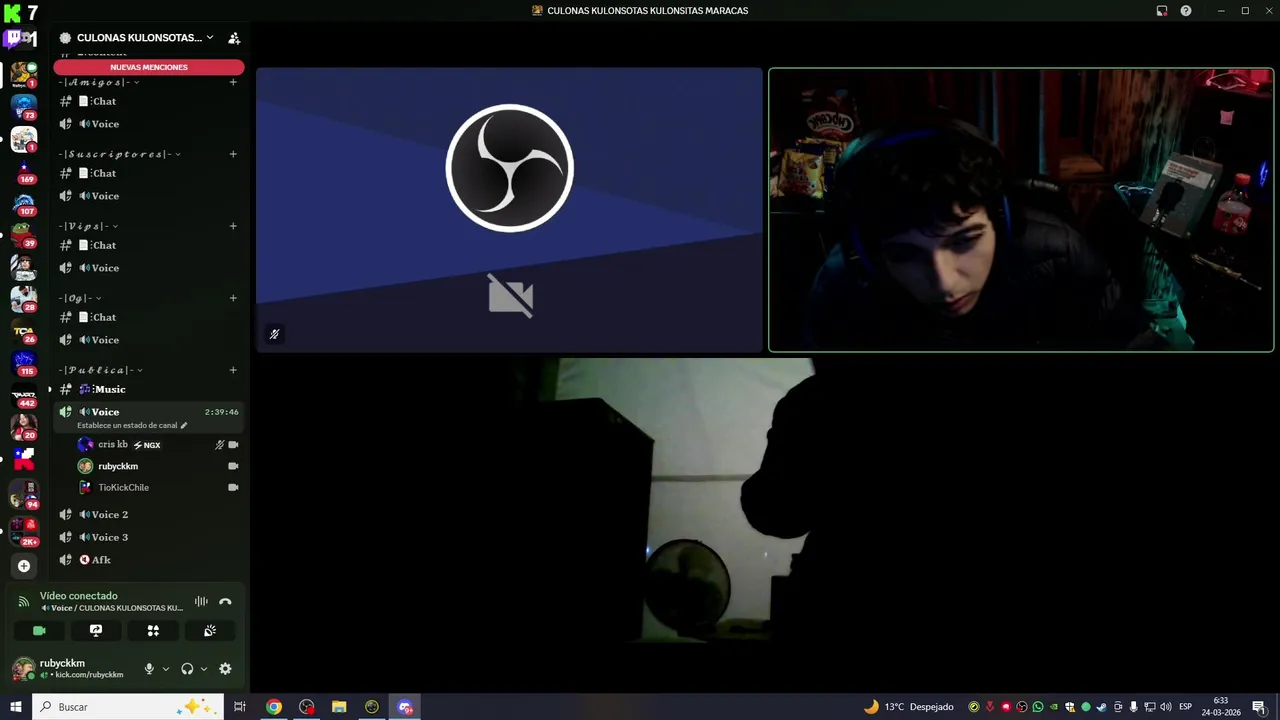Join Voice channel under Amigos
Image resolution: width=1280 pixels, height=720 pixels.
[149, 124]
